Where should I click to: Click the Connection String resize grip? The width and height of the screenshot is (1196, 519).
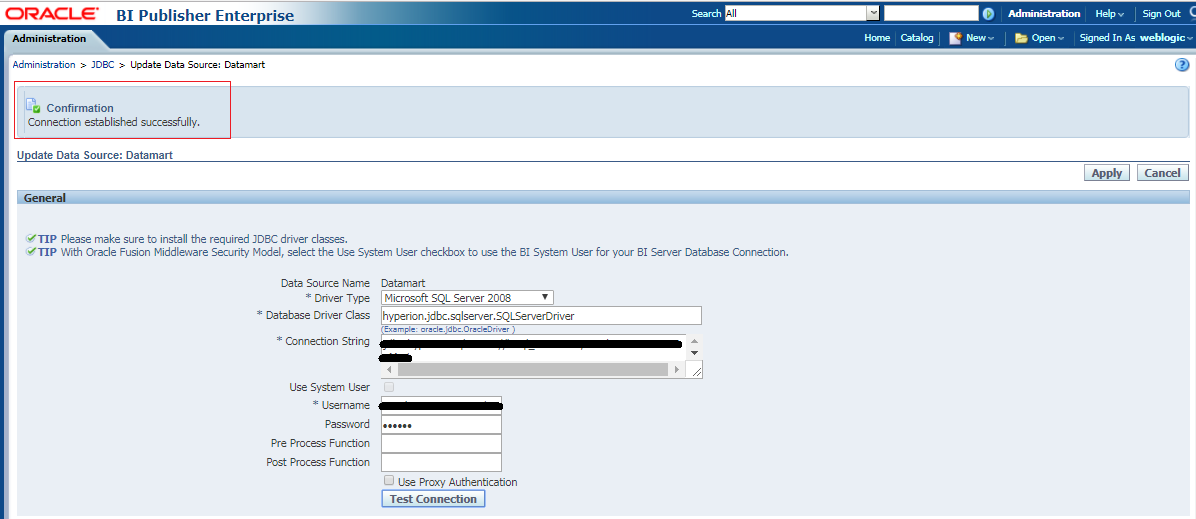click(695, 370)
